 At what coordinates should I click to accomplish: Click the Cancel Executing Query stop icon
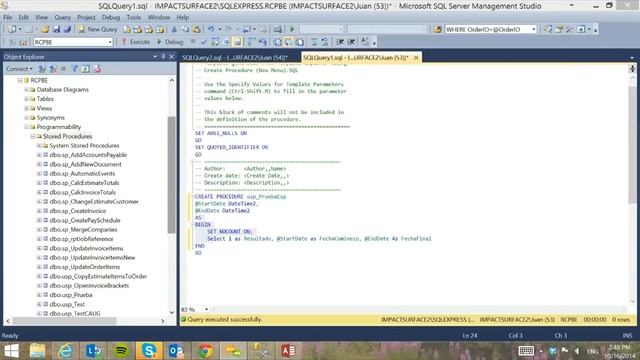point(193,42)
